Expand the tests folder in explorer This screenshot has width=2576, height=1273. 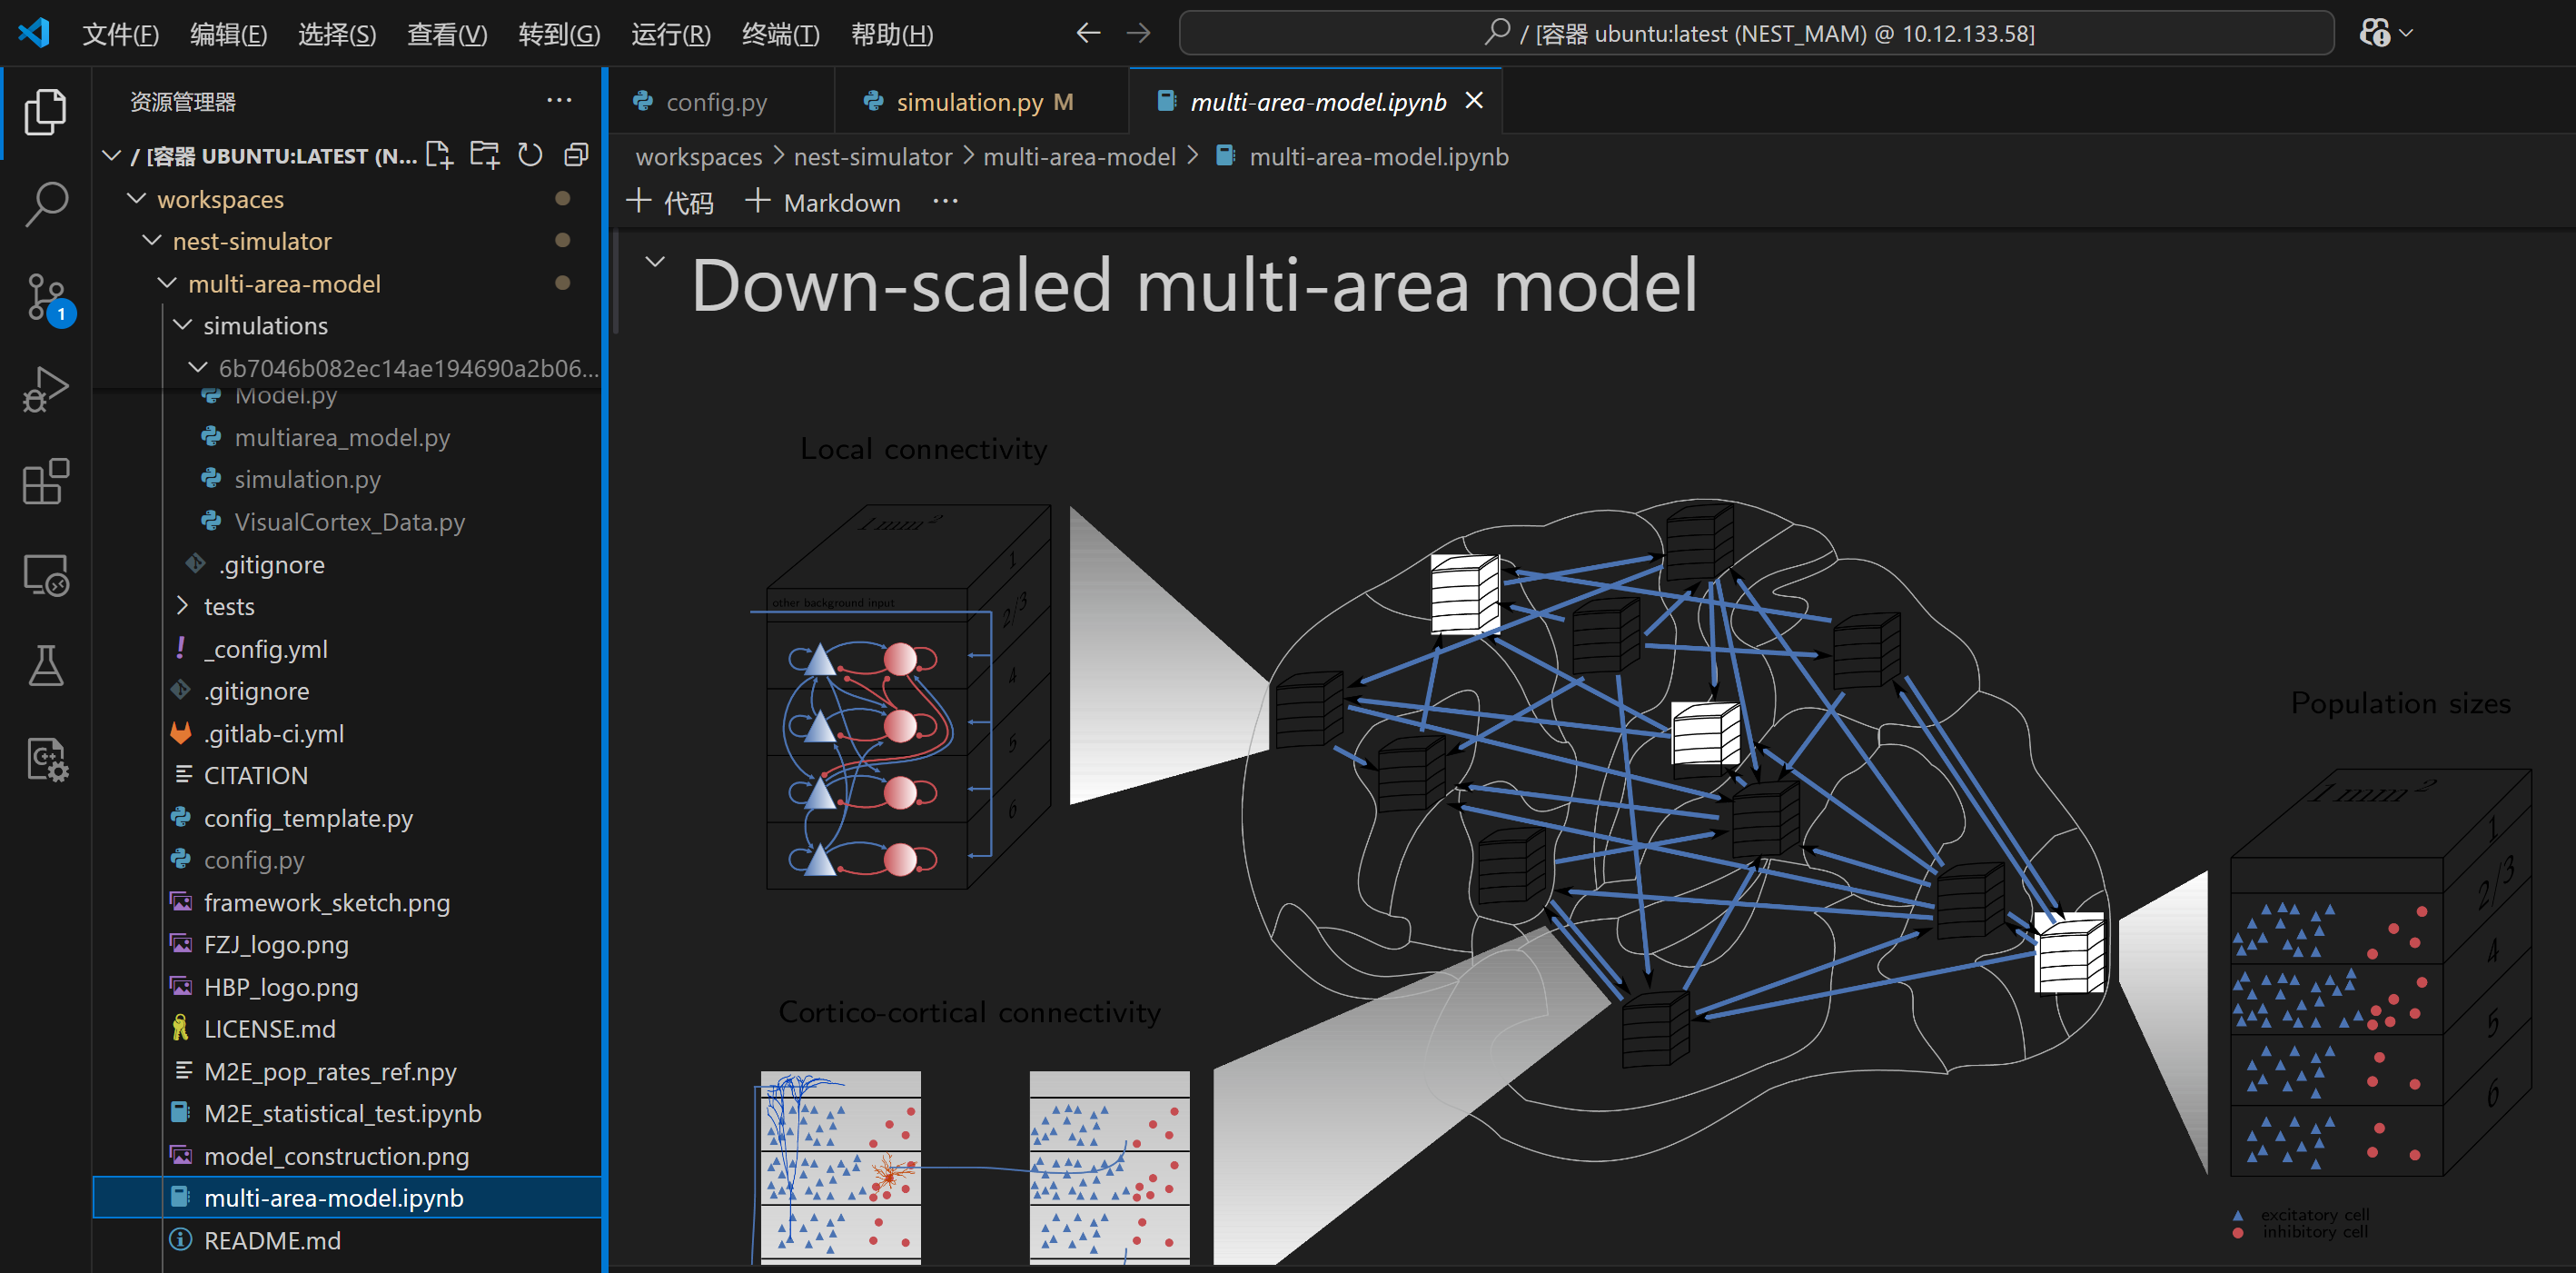click(x=228, y=606)
